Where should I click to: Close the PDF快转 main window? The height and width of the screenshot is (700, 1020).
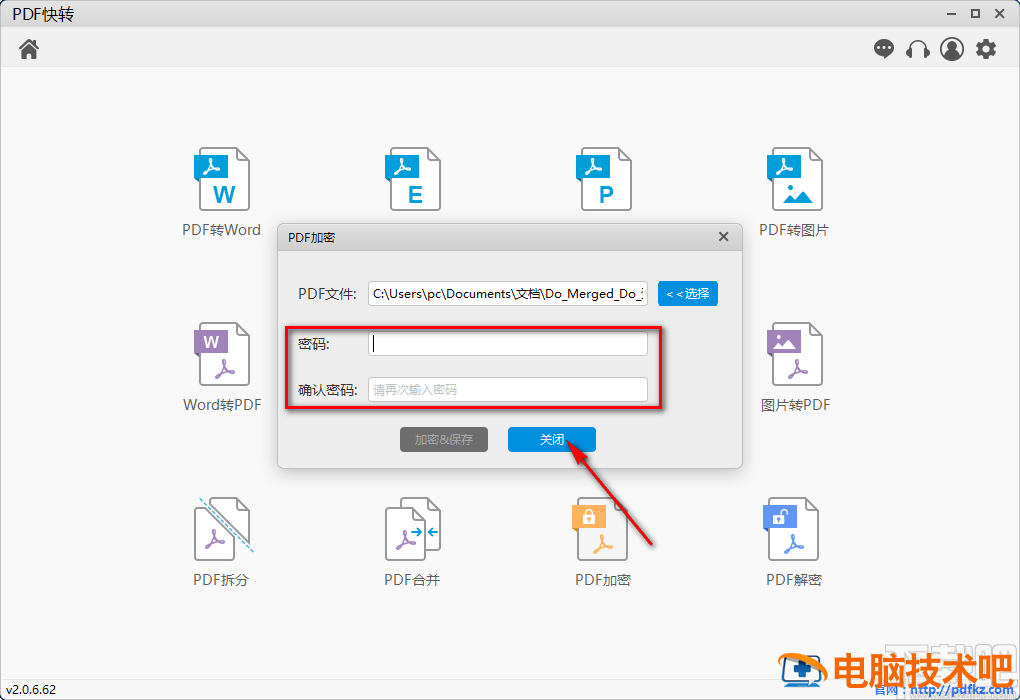pos(1000,14)
